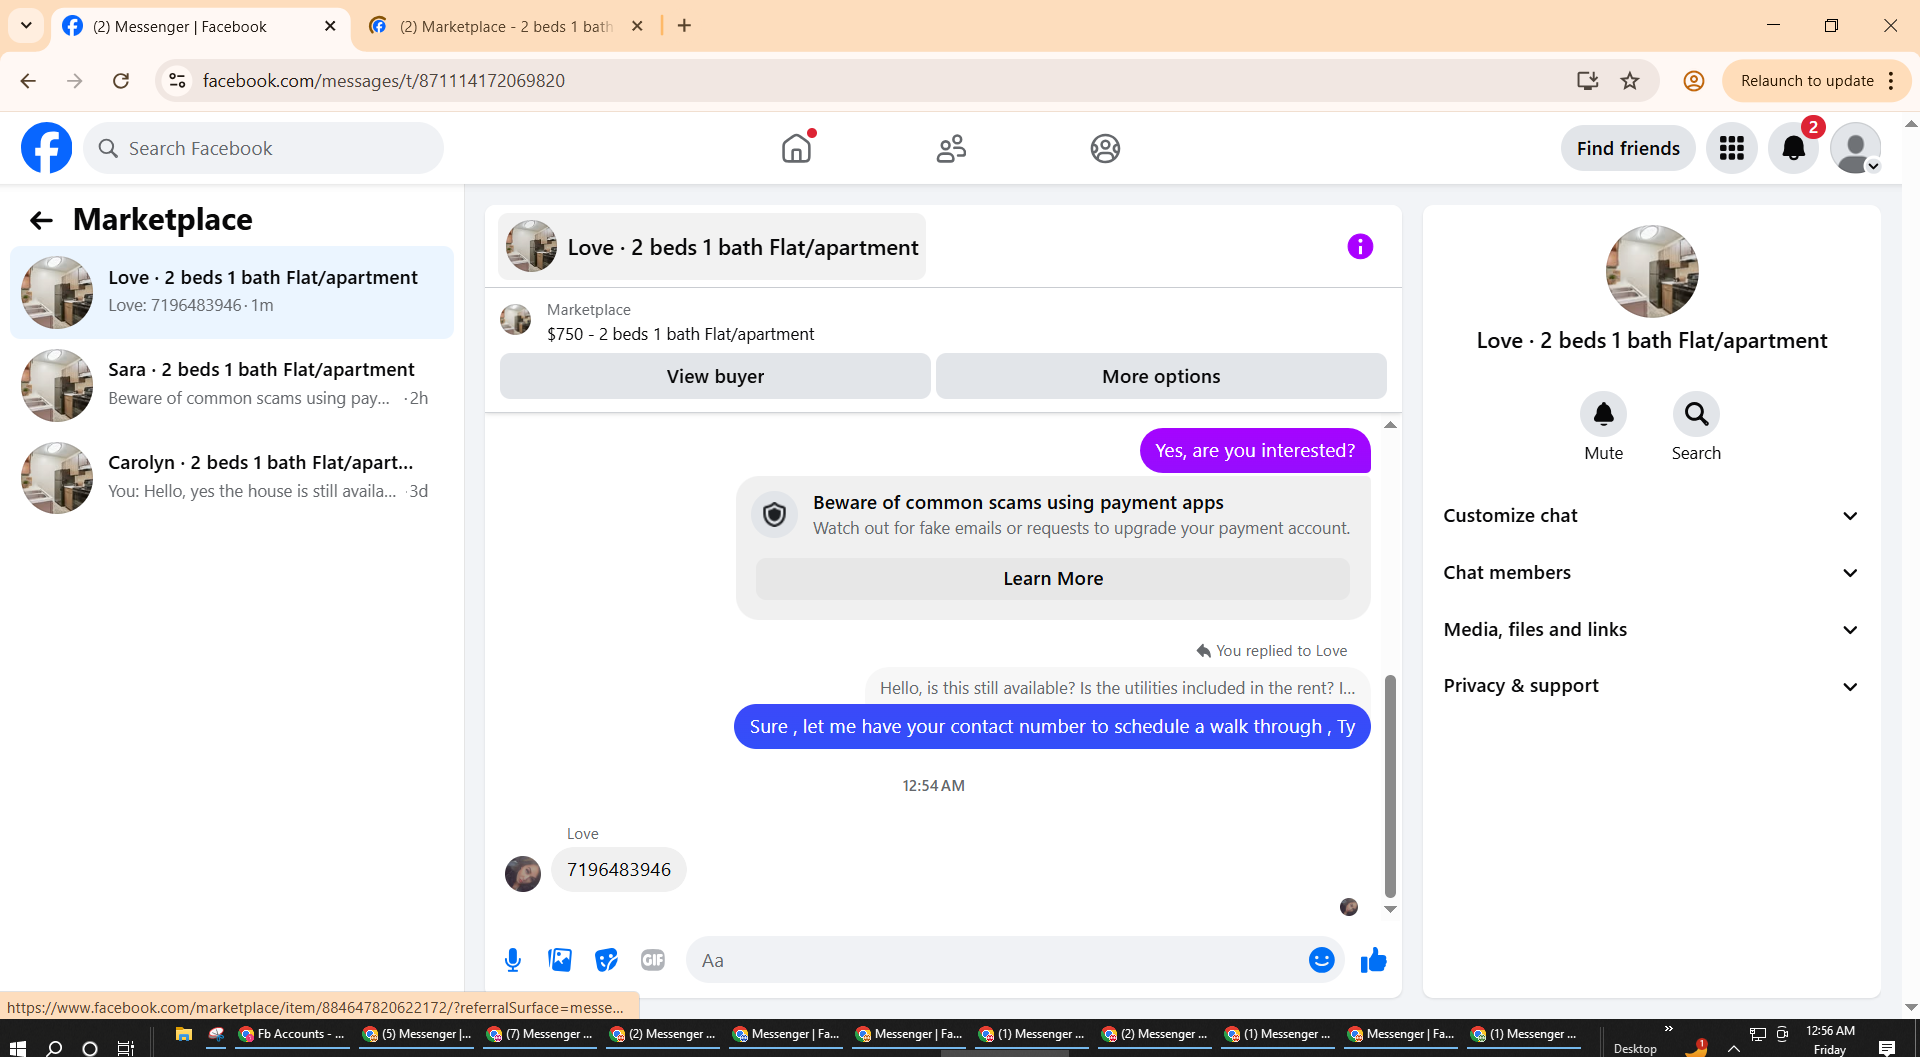Choose a sticker icon

606,960
